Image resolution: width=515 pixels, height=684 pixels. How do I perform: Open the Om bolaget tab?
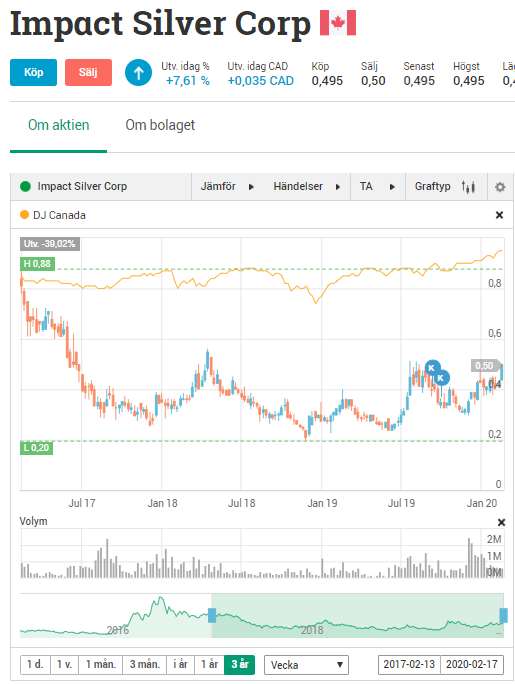coord(160,125)
